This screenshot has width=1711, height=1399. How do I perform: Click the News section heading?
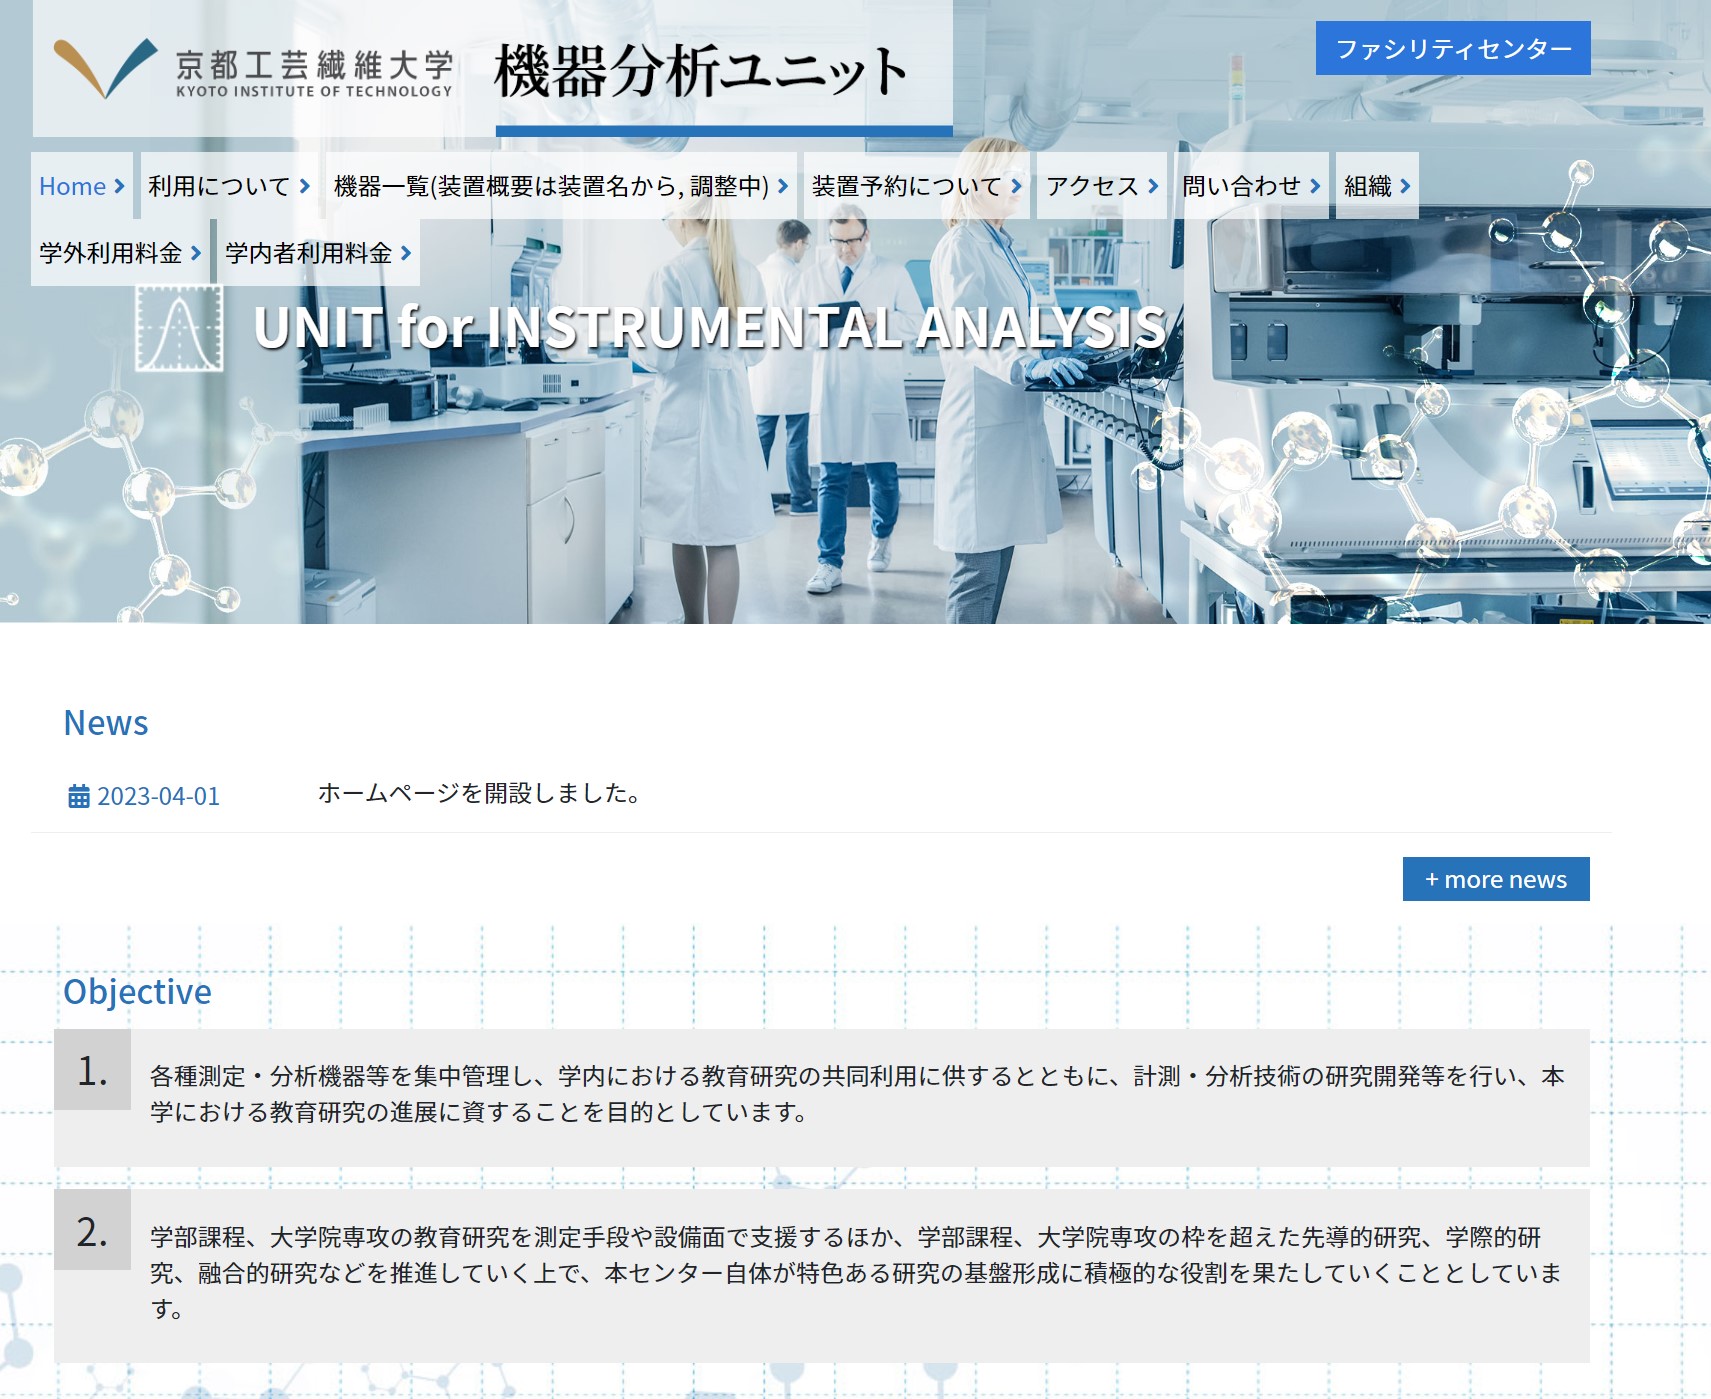tap(106, 723)
